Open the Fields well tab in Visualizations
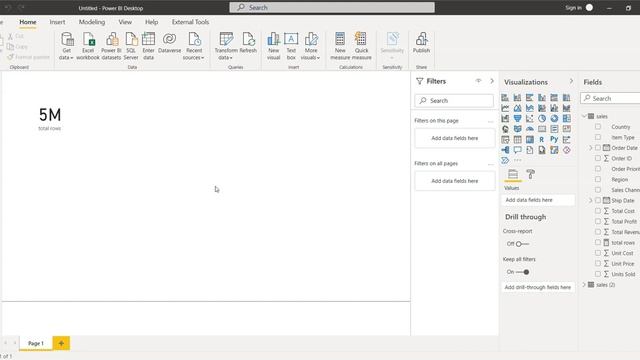 pyautogui.click(x=513, y=174)
